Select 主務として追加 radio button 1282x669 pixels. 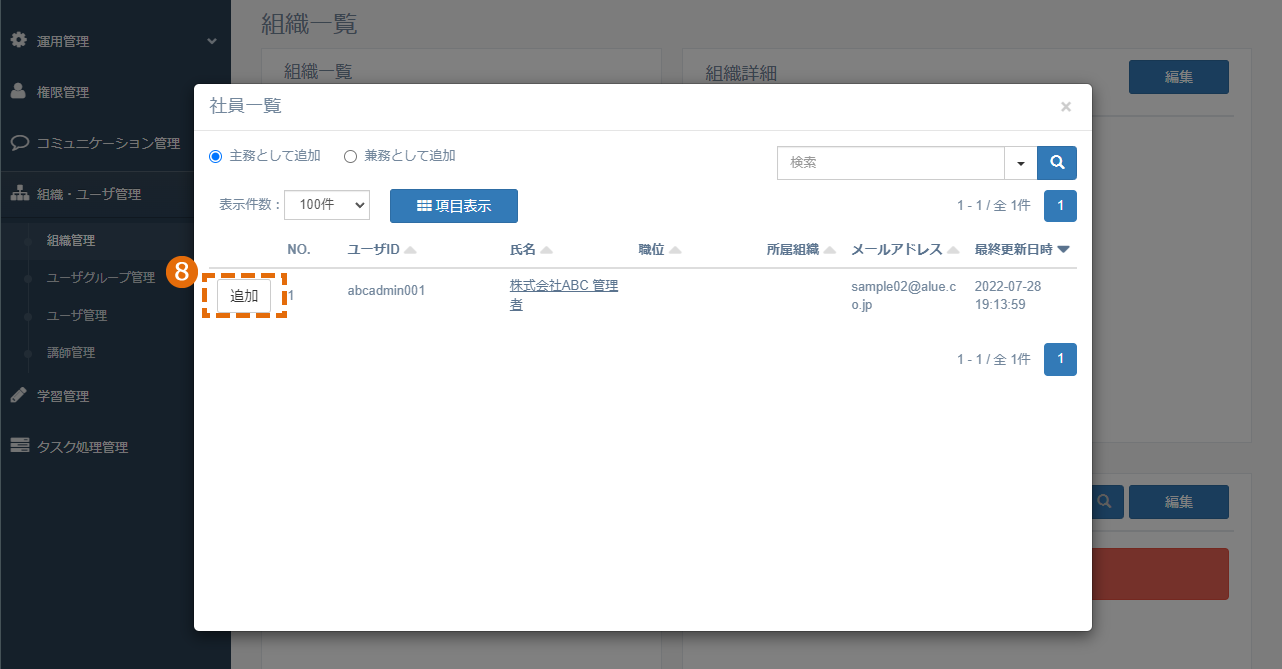pyautogui.click(x=215, y=156)
